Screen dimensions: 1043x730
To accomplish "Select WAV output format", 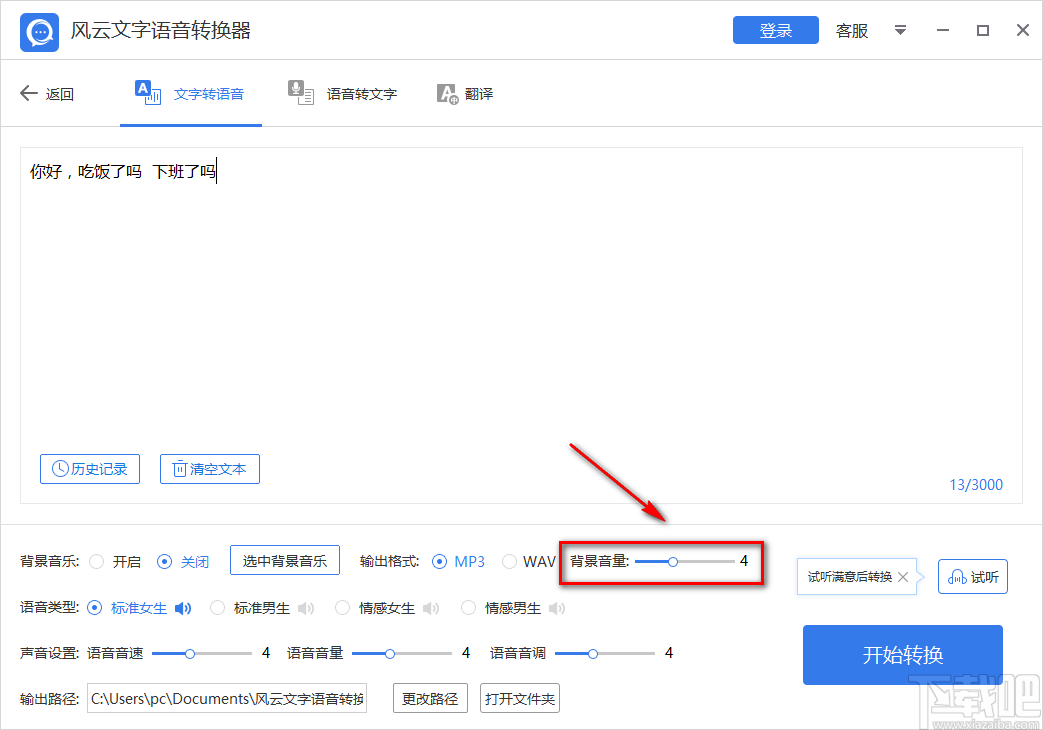I will click(x=510, y=561).
